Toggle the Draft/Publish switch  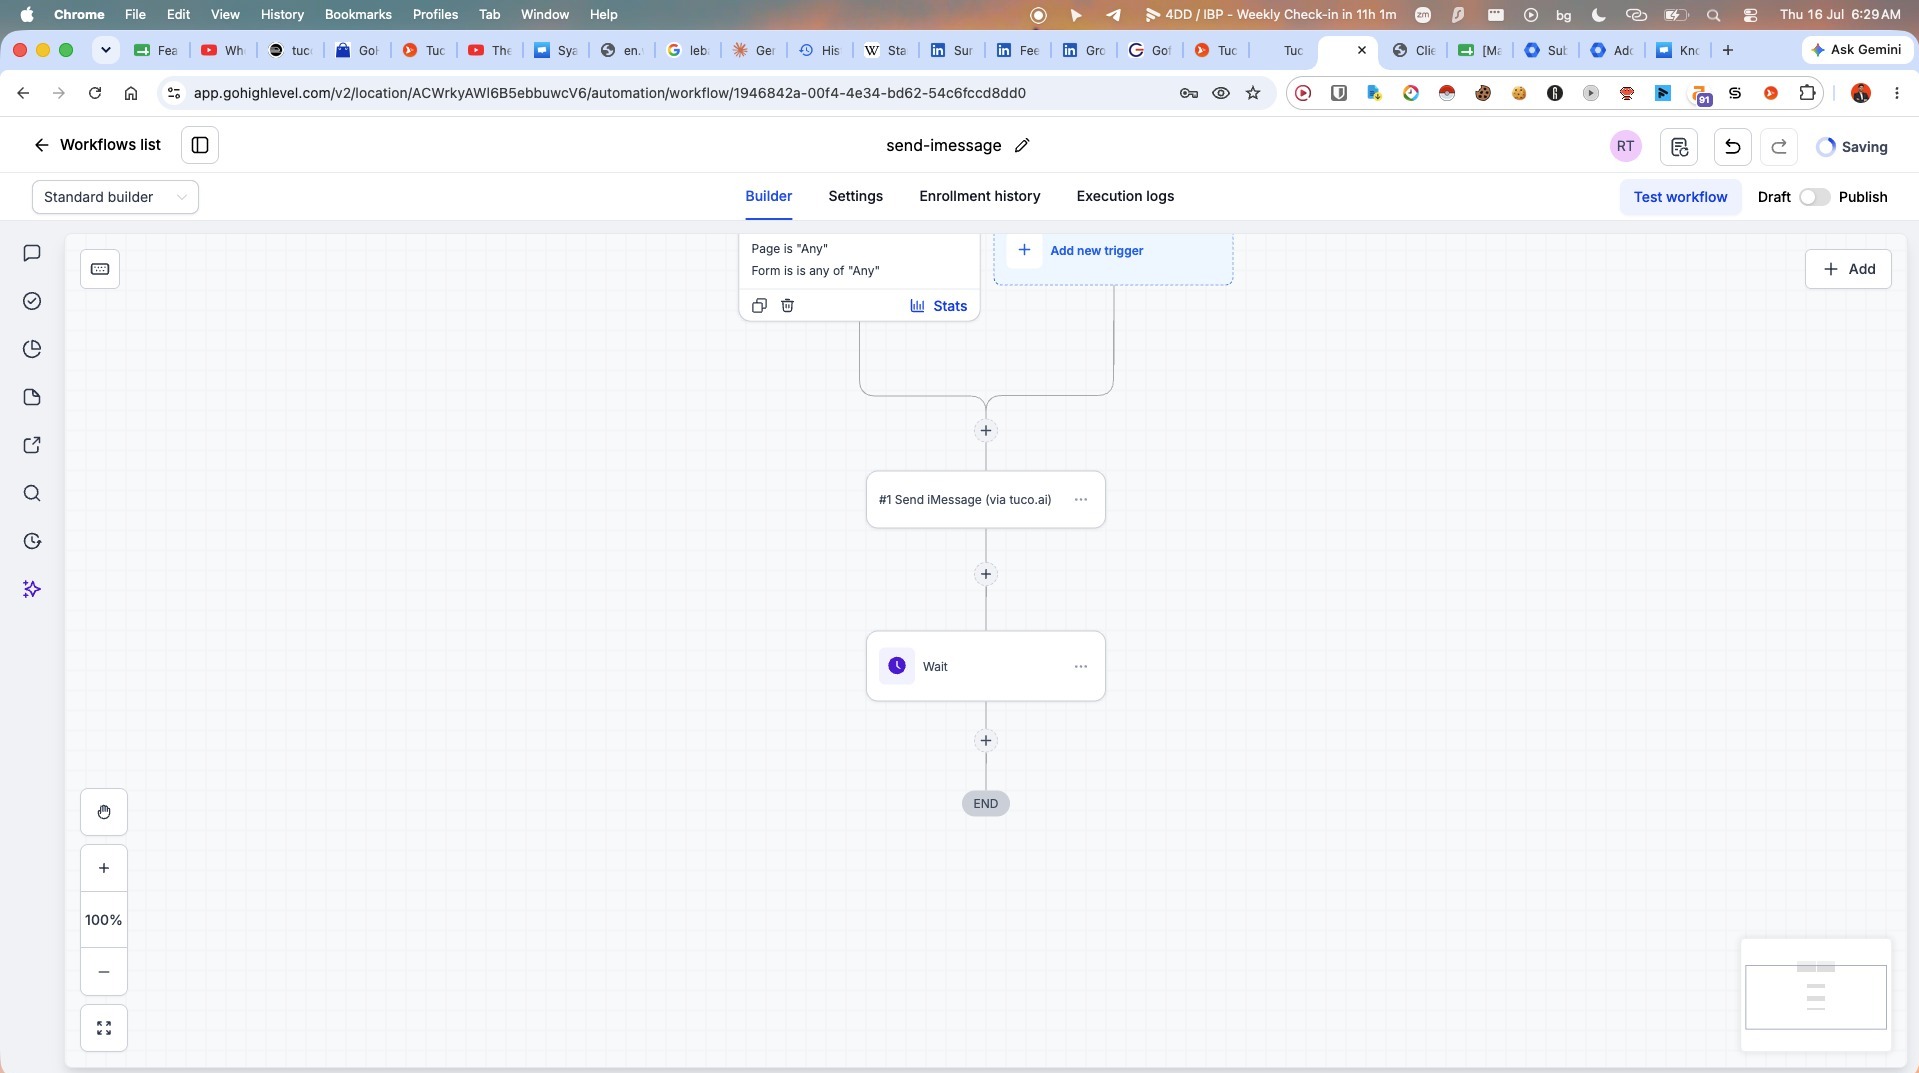(1814, 197)
